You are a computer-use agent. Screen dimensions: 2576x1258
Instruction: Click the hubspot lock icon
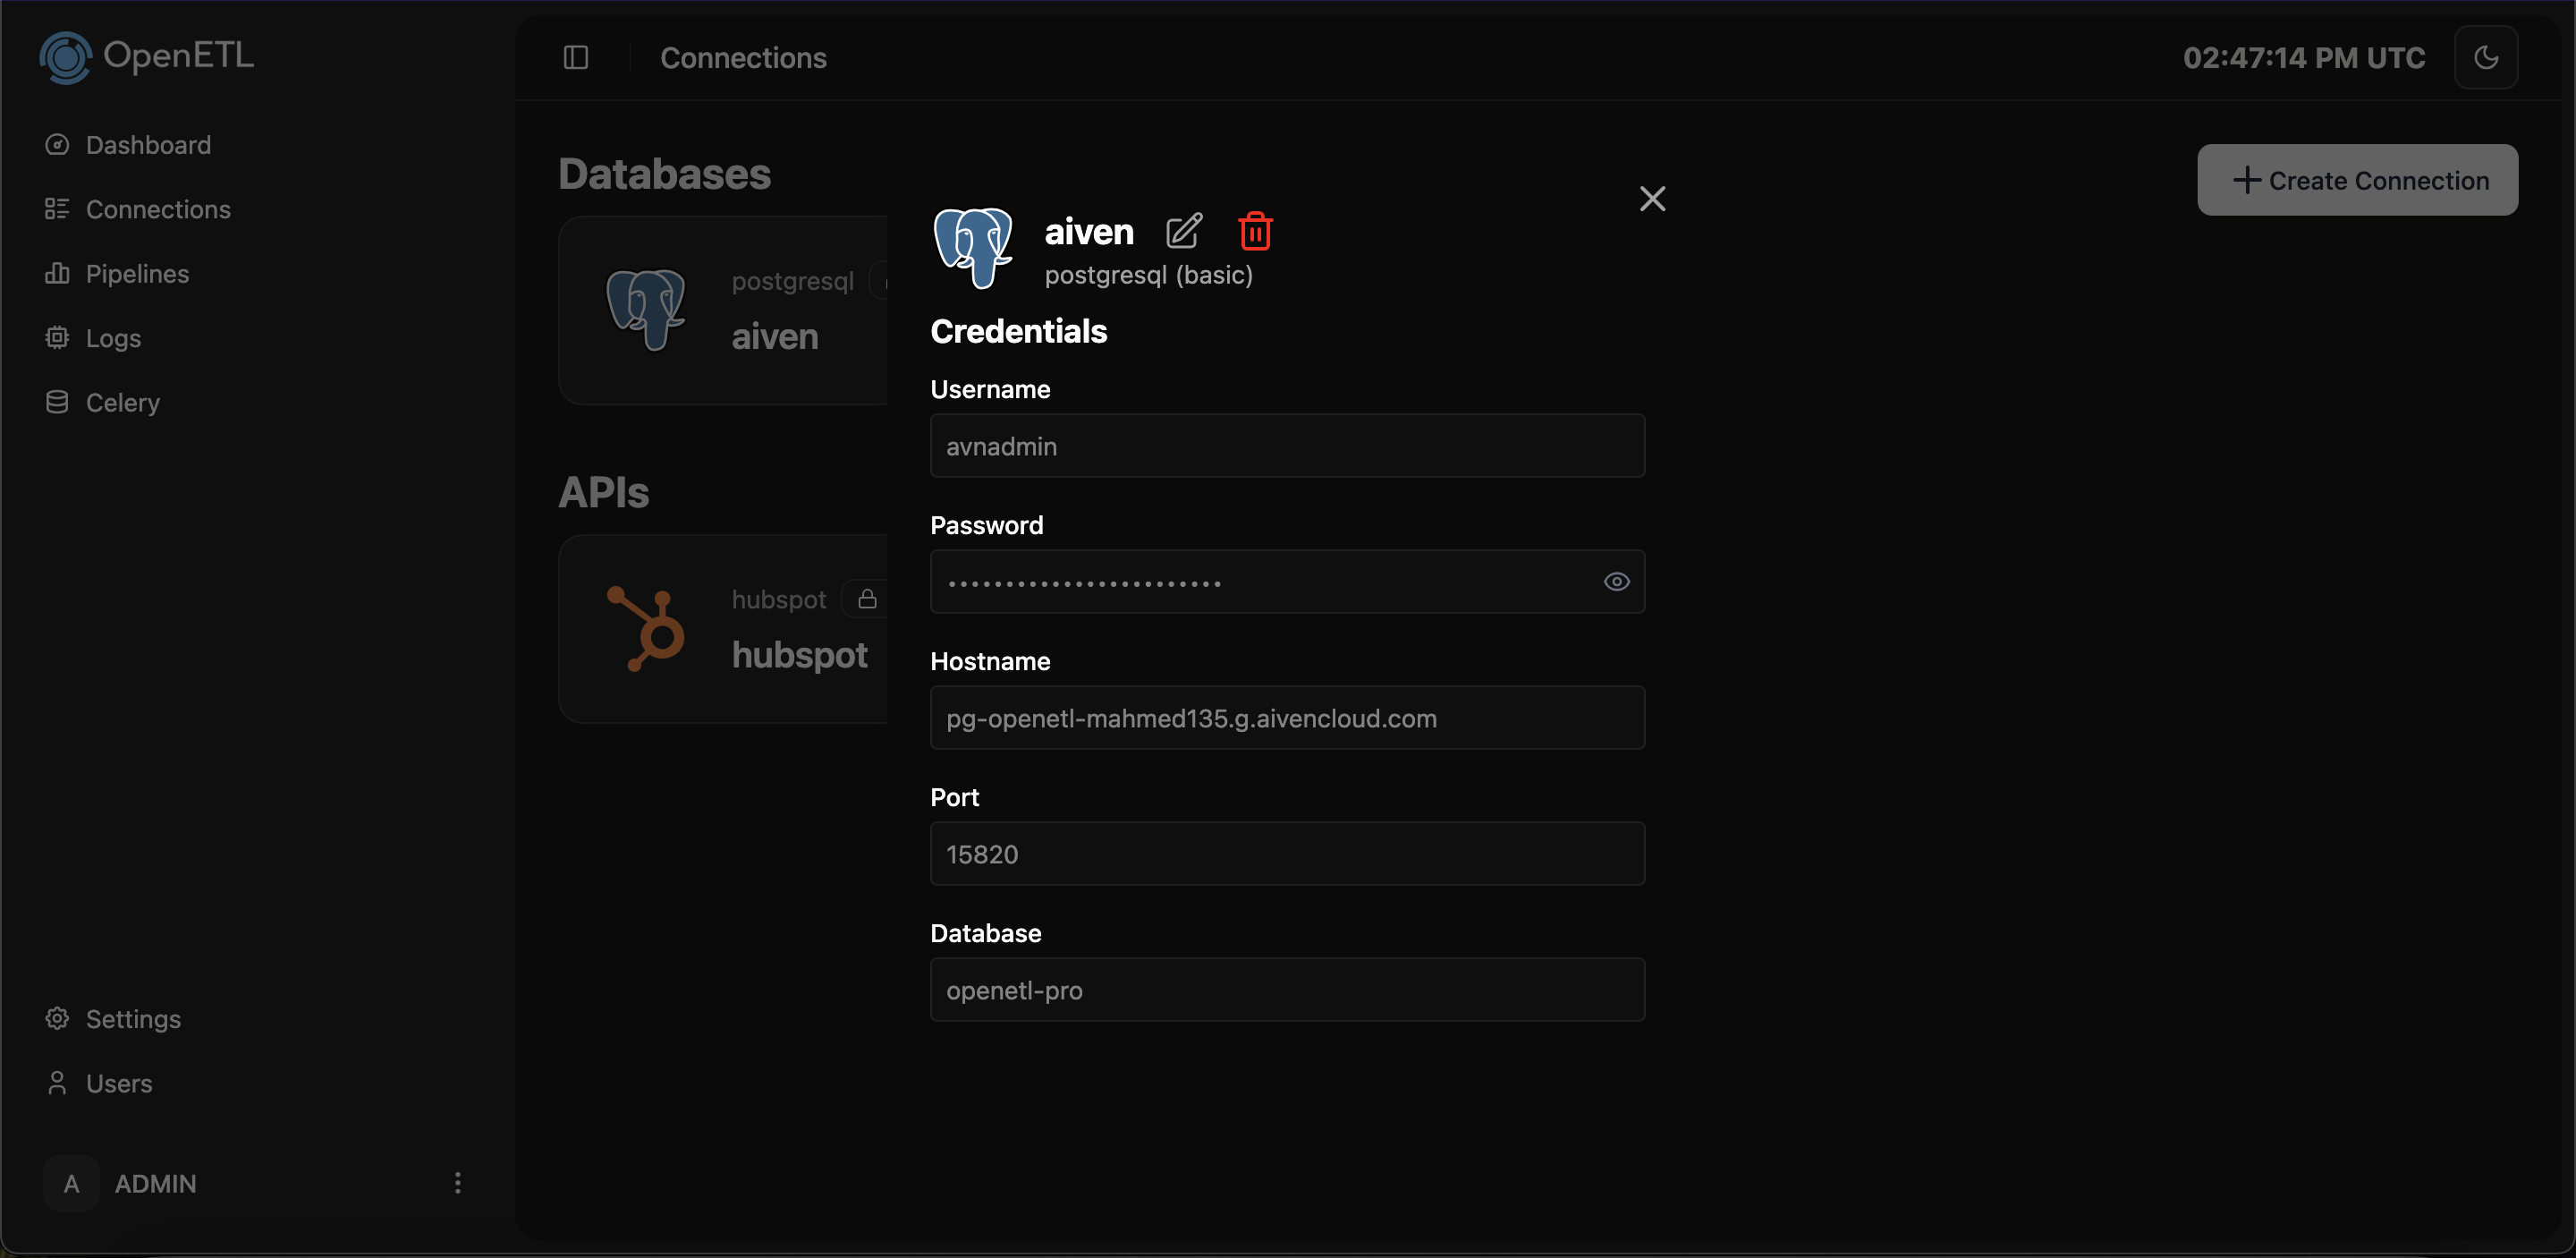tap(867, 599)
